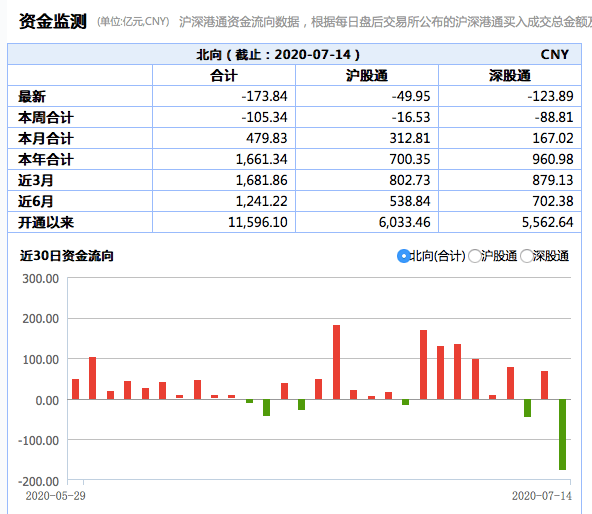Click the 近3月 row label
592x514 pixels.
[x=35, y=181]
